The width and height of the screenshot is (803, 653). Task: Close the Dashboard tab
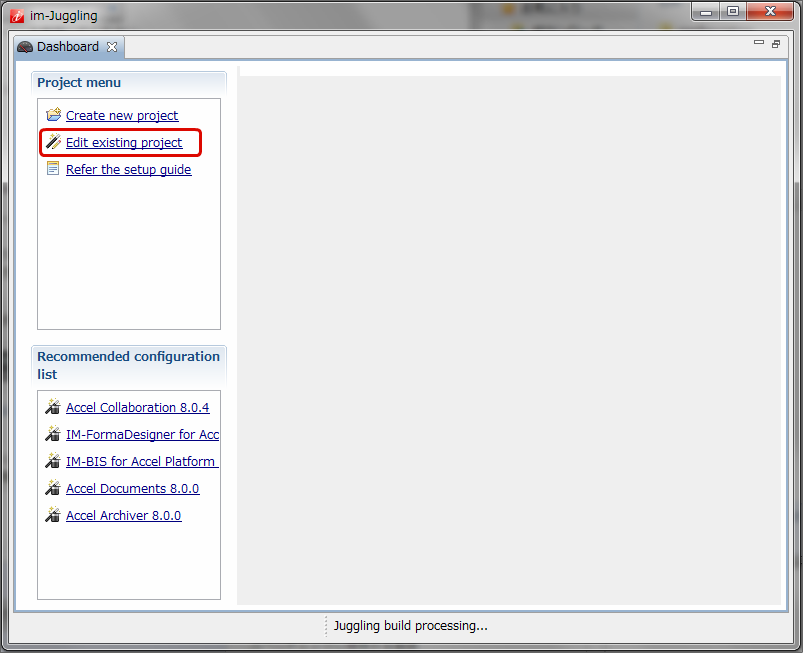tap(112, 47)
